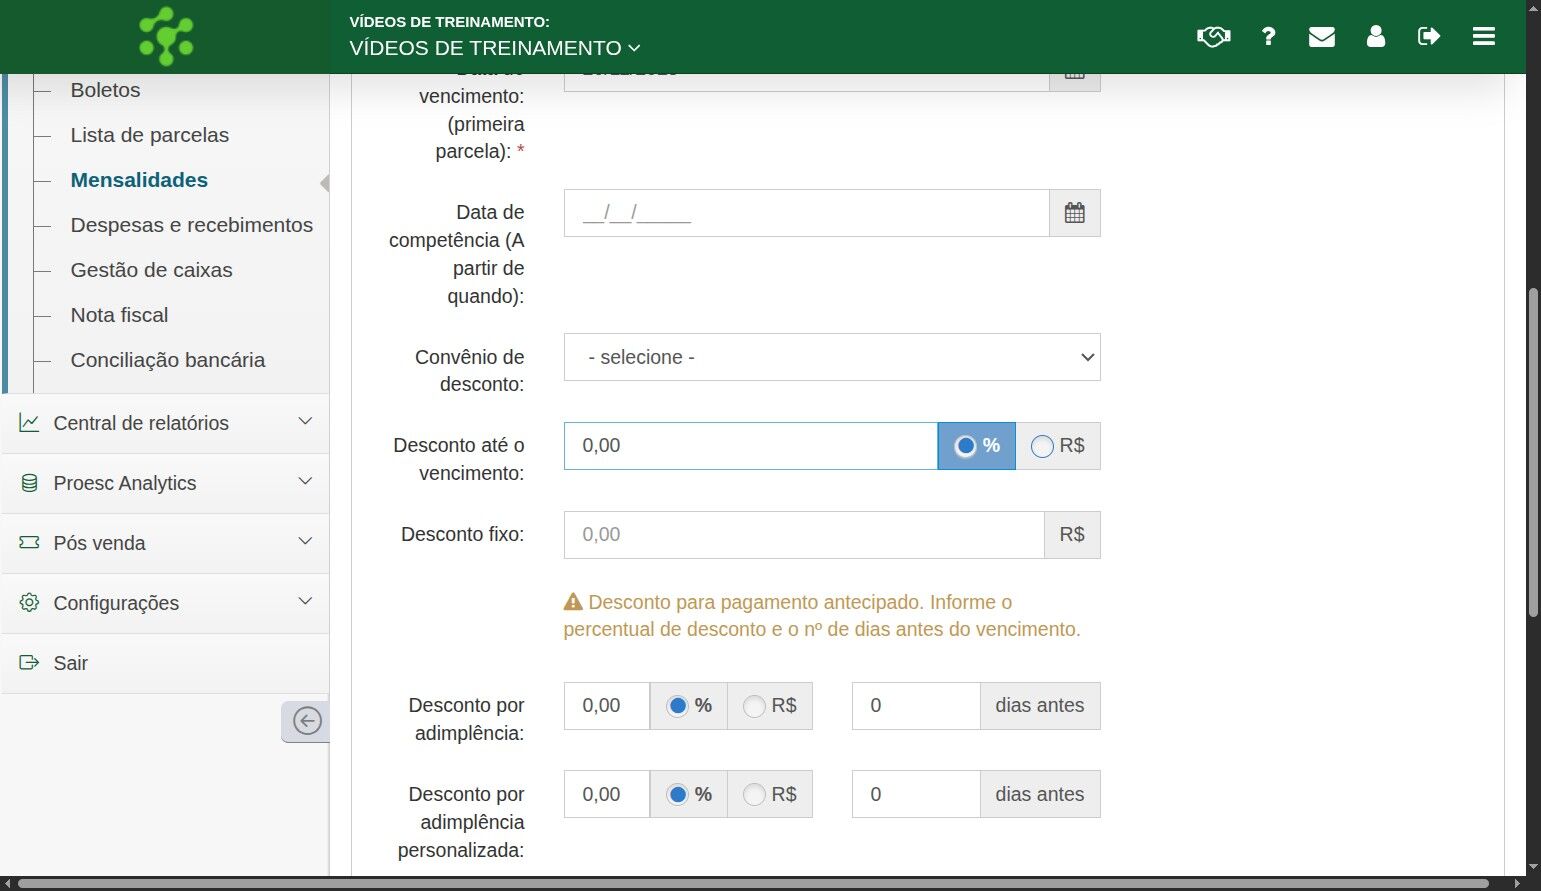
Task: Expand the Configurações chevron
Action: click(x=305, y=602)
